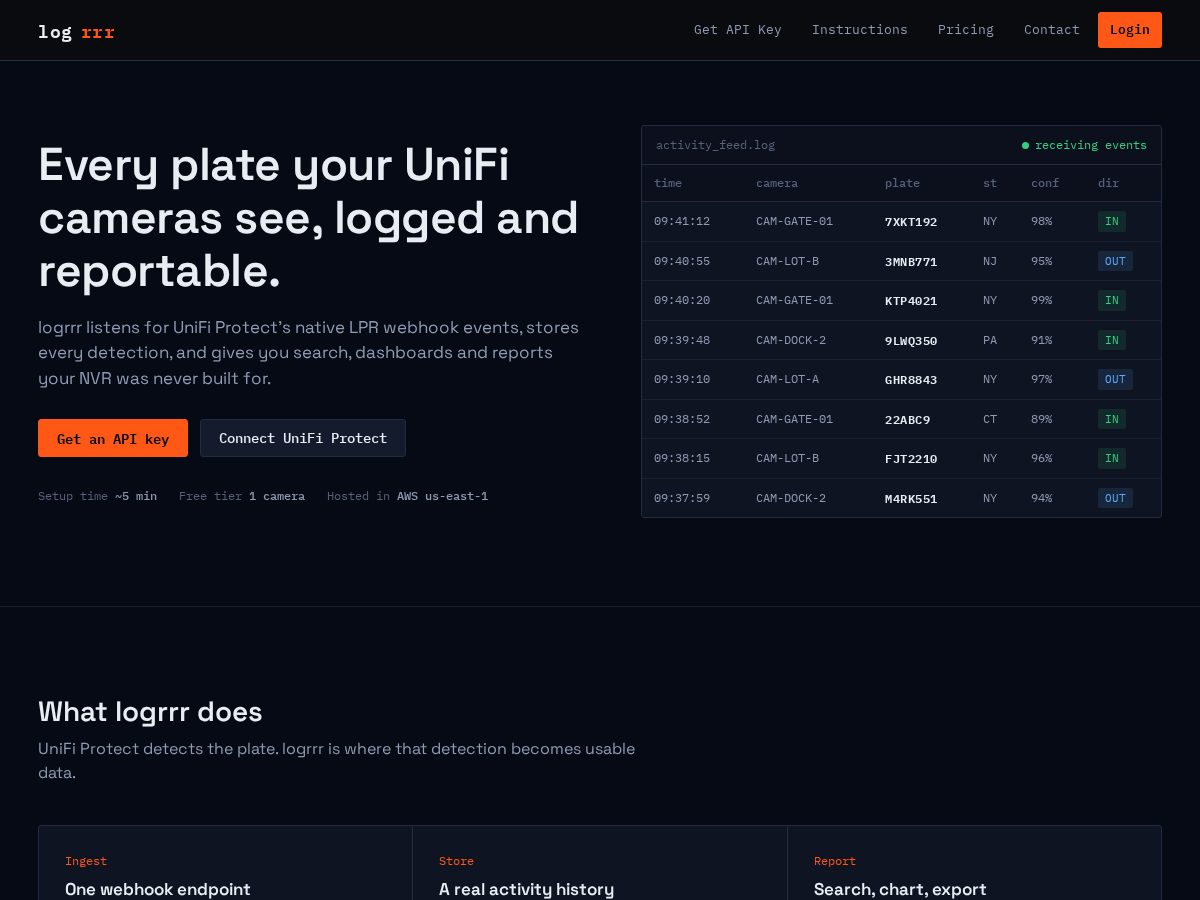This screenshot has width=1200, height=900.
Task: Click the A real activity history card title
Action: [526, 889]
